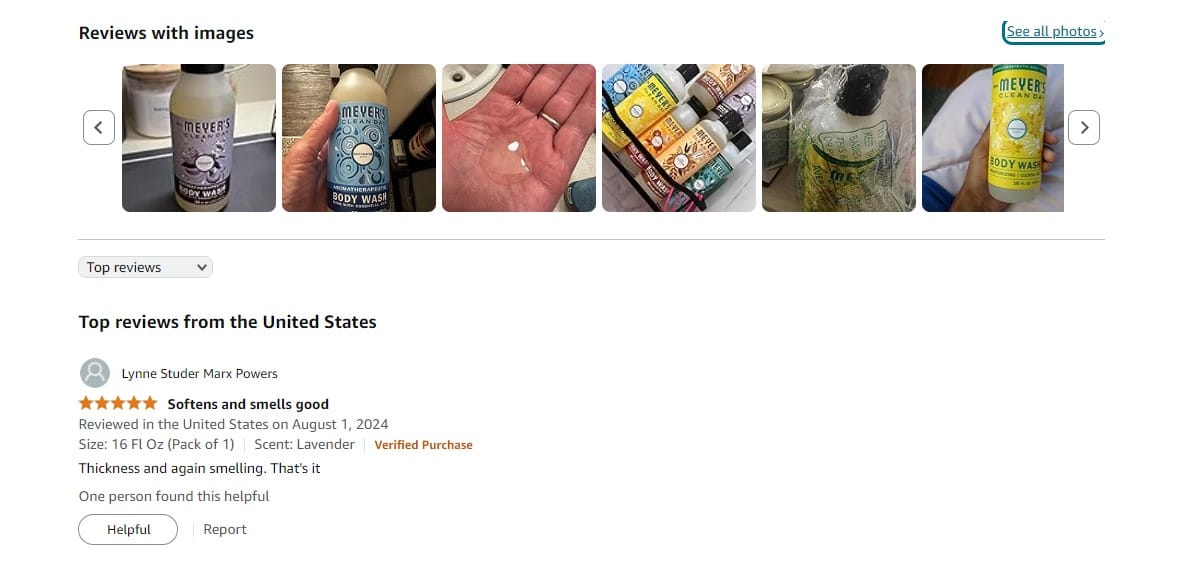Open the reviewer name Lynne Studer Marx Powers
Screen dimensions: 1177x561
pos(200,373)
